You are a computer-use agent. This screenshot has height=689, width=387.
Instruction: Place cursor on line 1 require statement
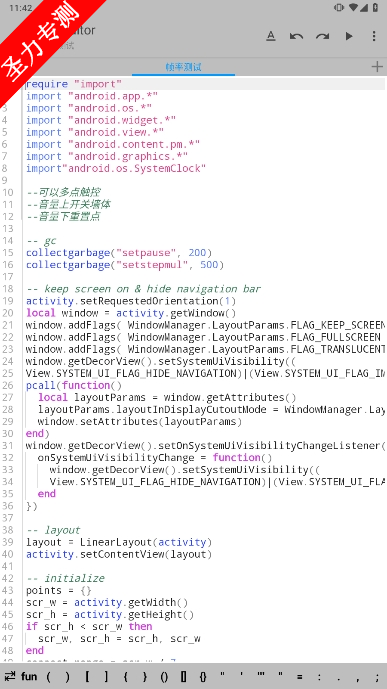click(74, 84)
